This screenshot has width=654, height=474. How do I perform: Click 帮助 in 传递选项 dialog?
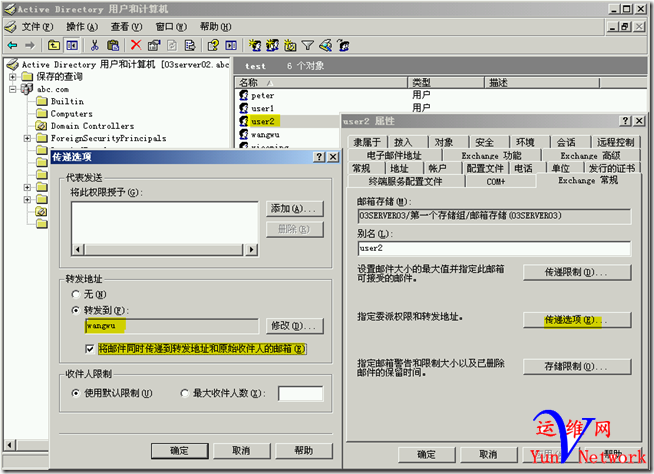tap(304, 451)
